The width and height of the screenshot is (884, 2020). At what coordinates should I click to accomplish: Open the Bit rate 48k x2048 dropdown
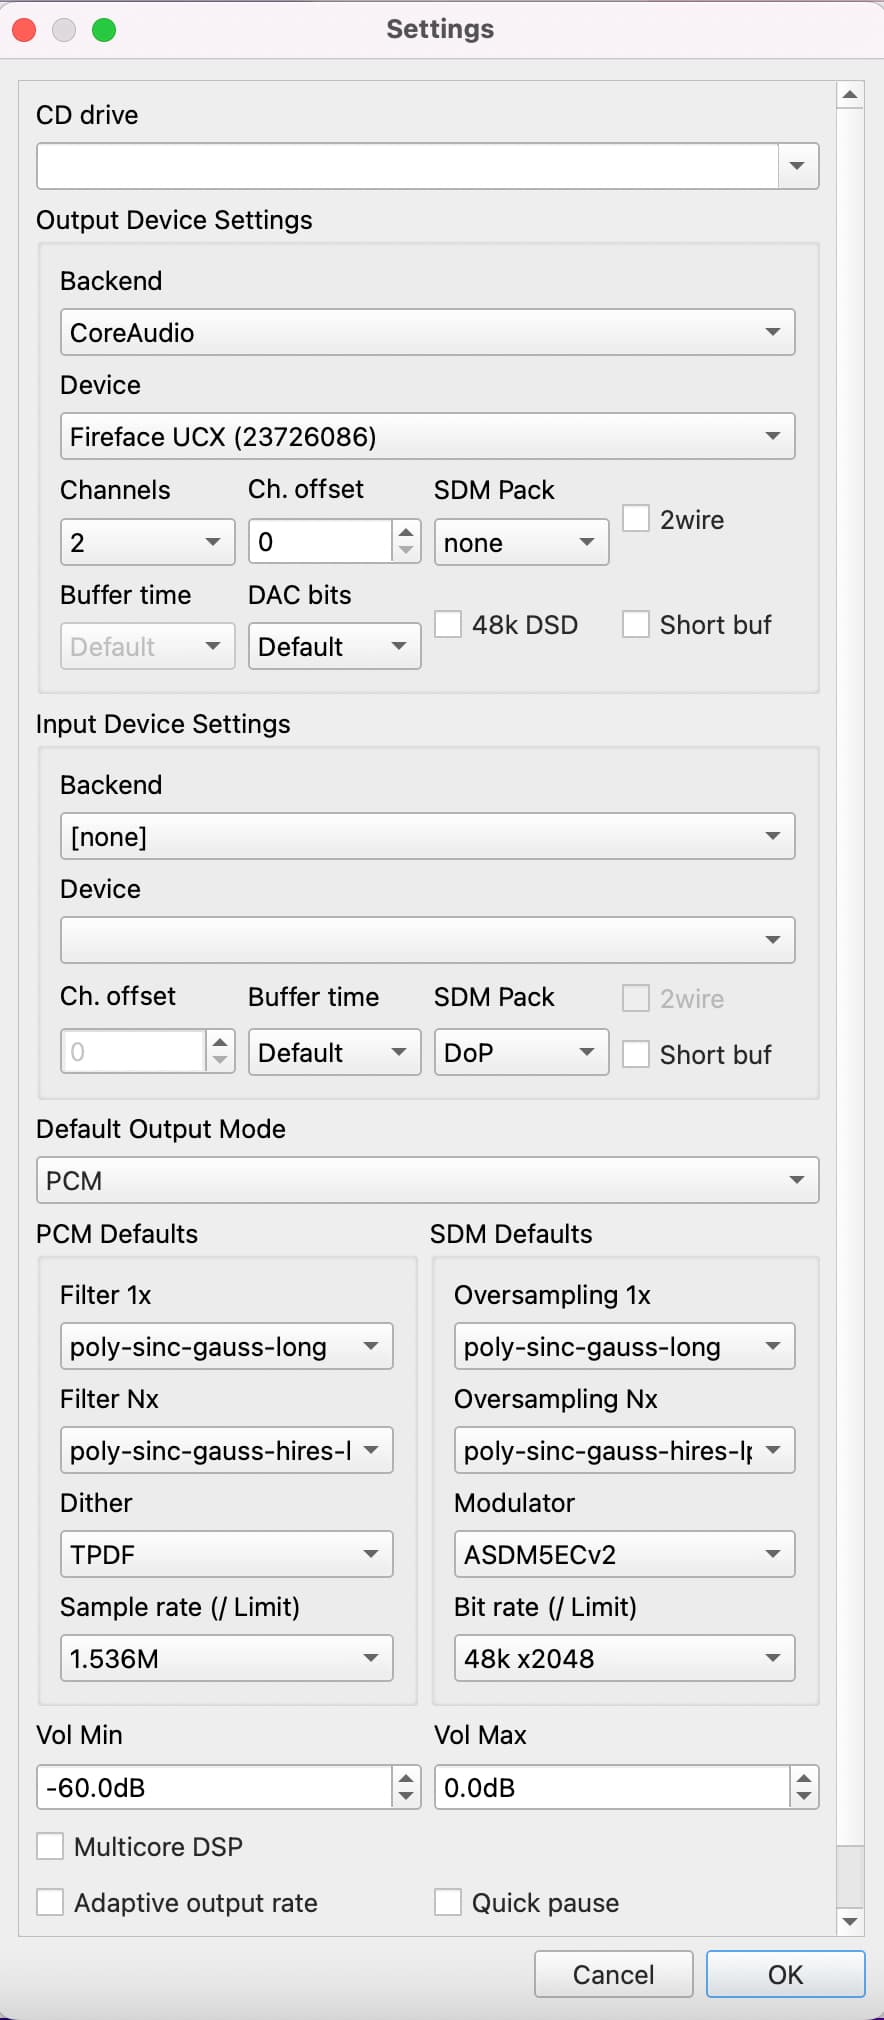(x=625, y=1658)
